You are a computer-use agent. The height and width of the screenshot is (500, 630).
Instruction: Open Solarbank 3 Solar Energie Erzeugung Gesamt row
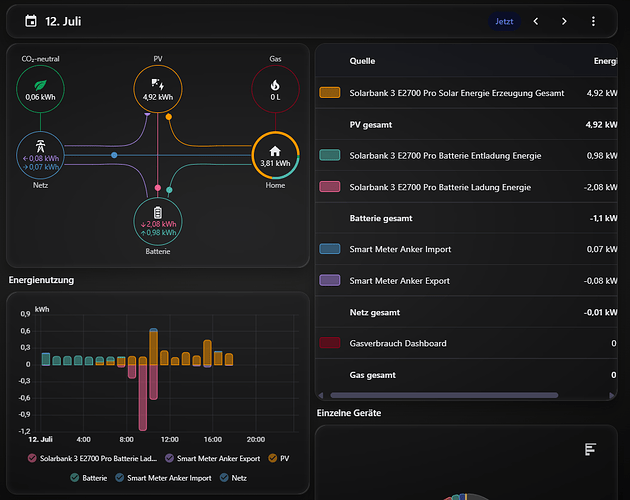pyautogui.click(x=466, y=93)
